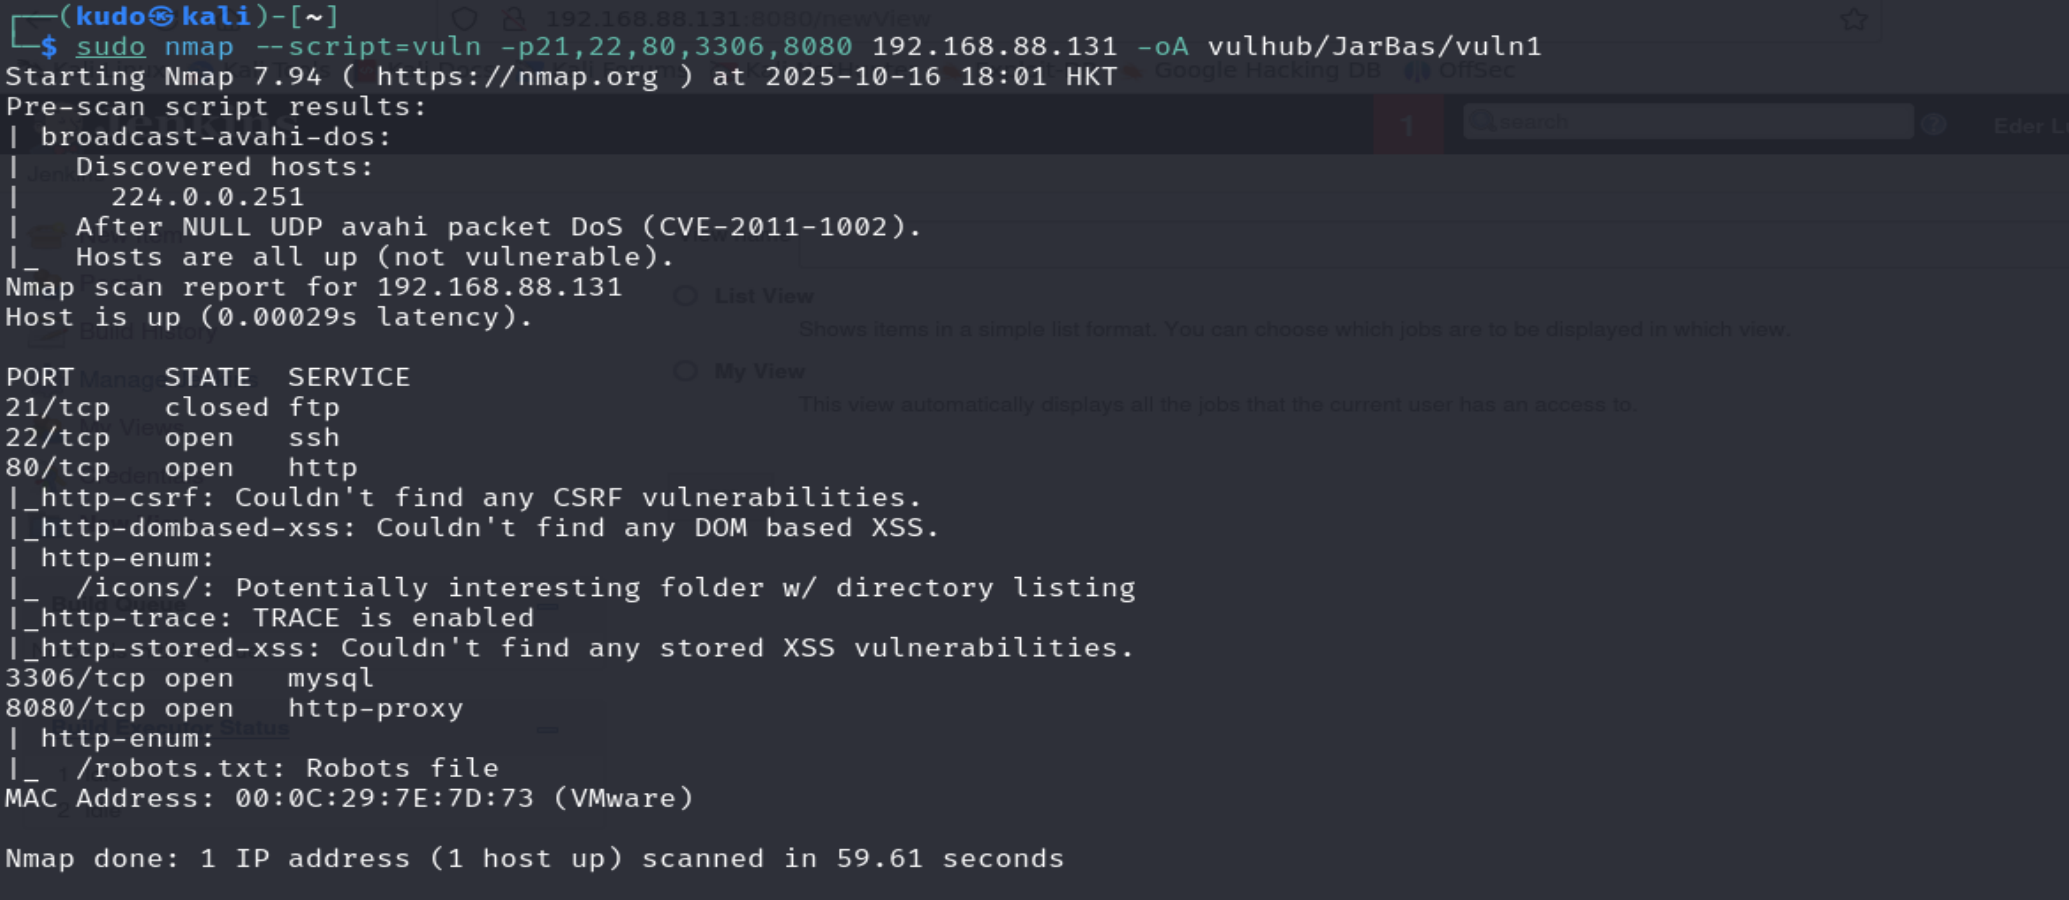
Task: Click the OffSec bookmark icon
Action: pos(1416,71)
